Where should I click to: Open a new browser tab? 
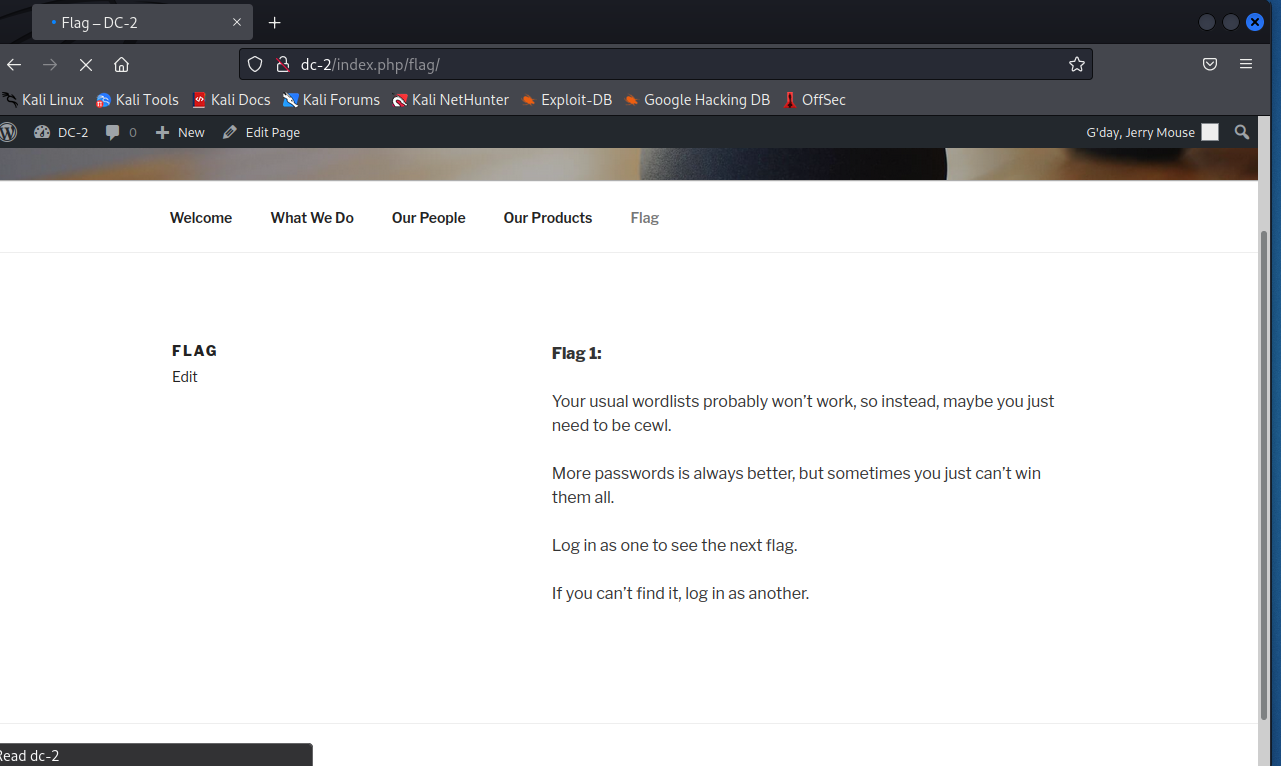[x=275, y=22]
